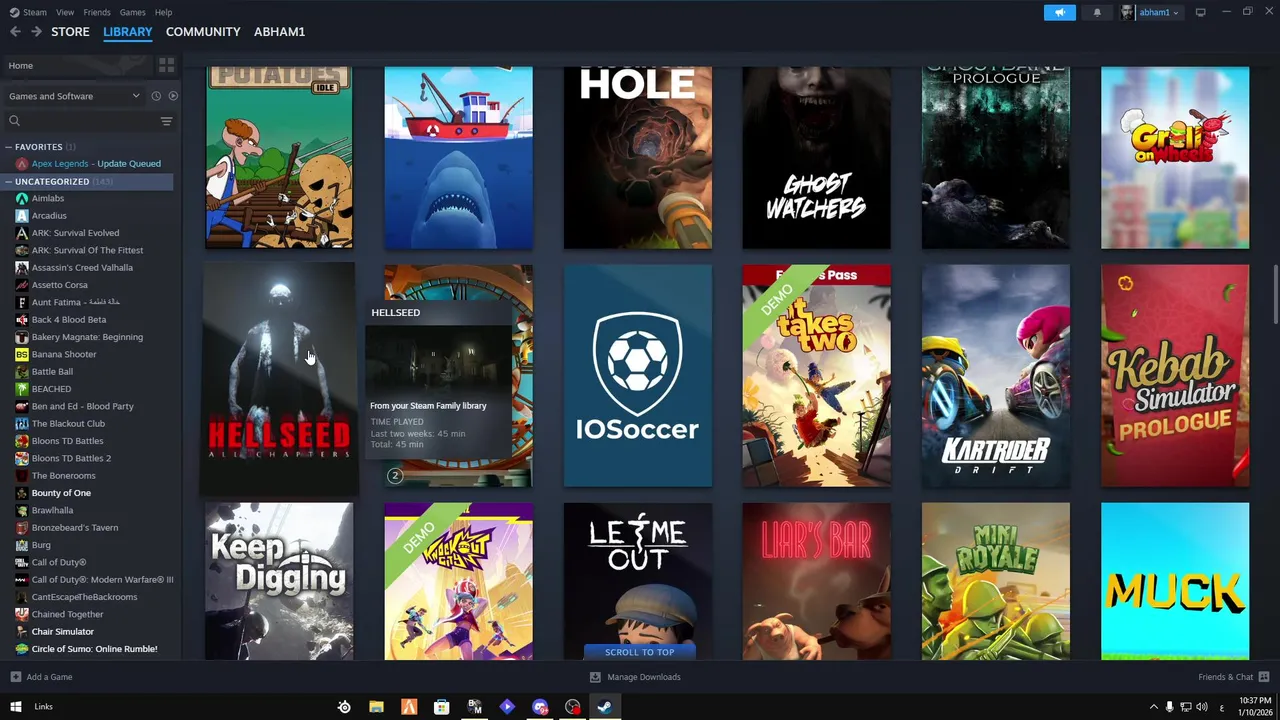Select Aimlabs in the game list
Screen dimensions: 1280x720
coord(48,198)
